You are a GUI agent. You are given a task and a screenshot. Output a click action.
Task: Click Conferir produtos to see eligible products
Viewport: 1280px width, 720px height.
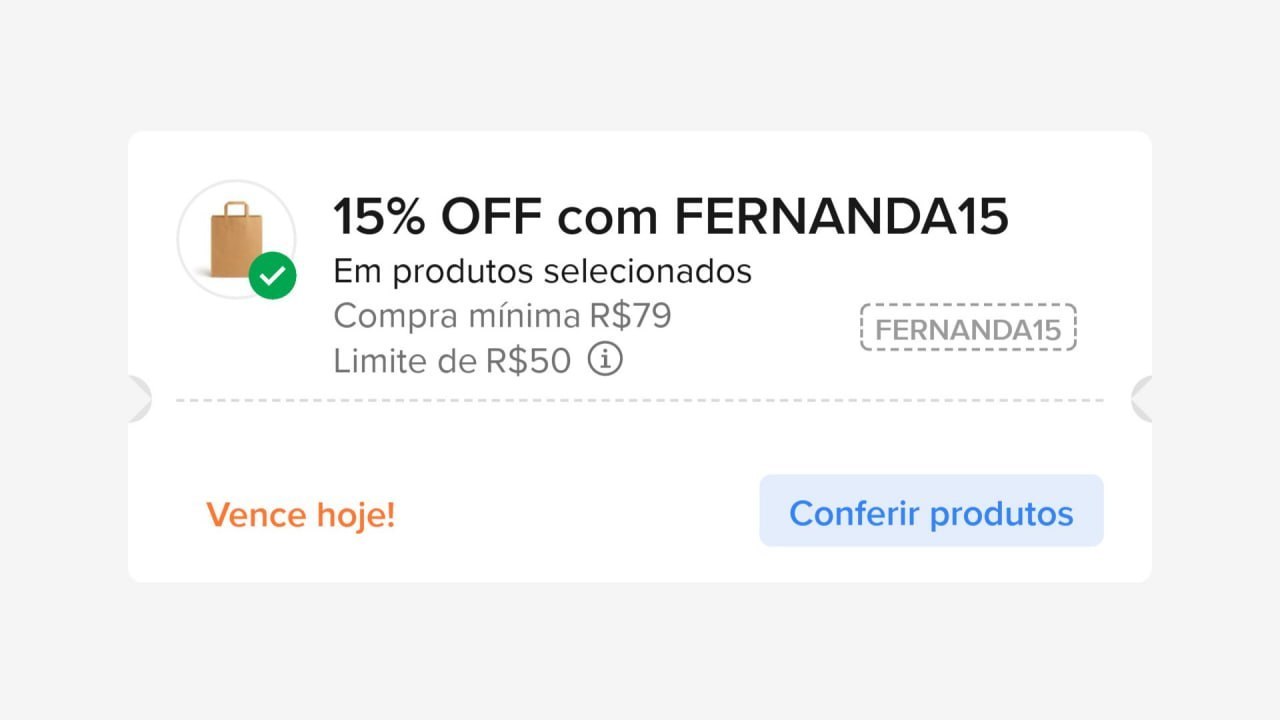[x=931, y=511]
